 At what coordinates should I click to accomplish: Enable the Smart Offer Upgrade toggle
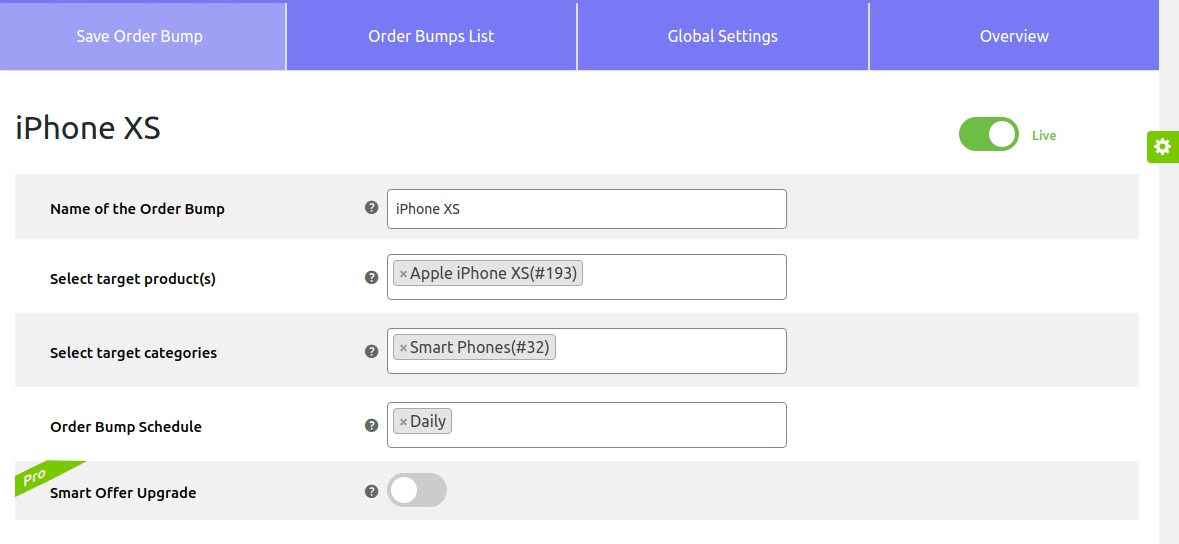(416, 490)
